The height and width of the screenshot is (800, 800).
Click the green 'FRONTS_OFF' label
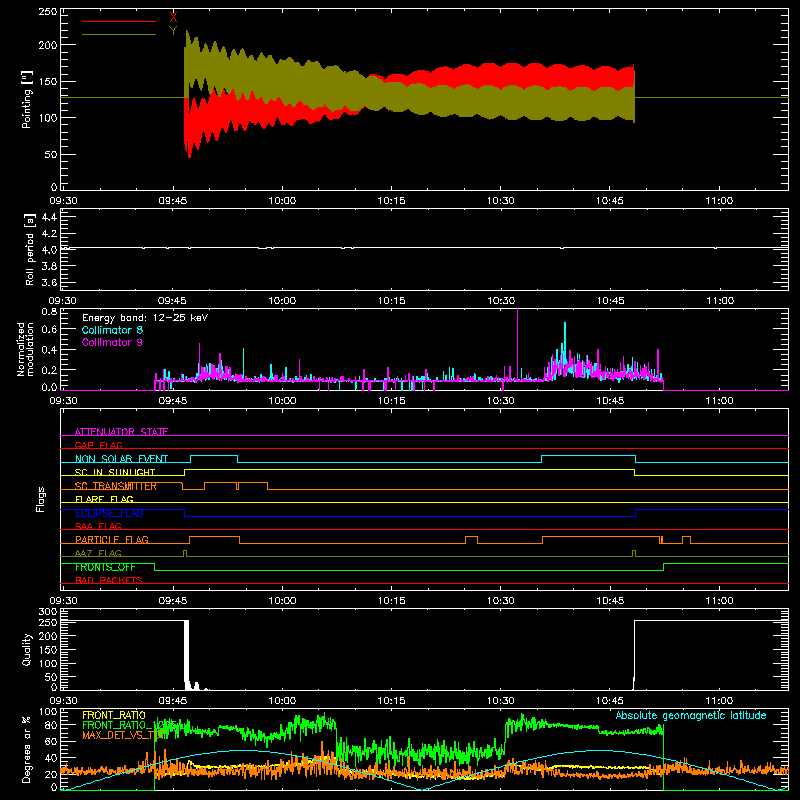pyautogui.click(x=105, y=567)
